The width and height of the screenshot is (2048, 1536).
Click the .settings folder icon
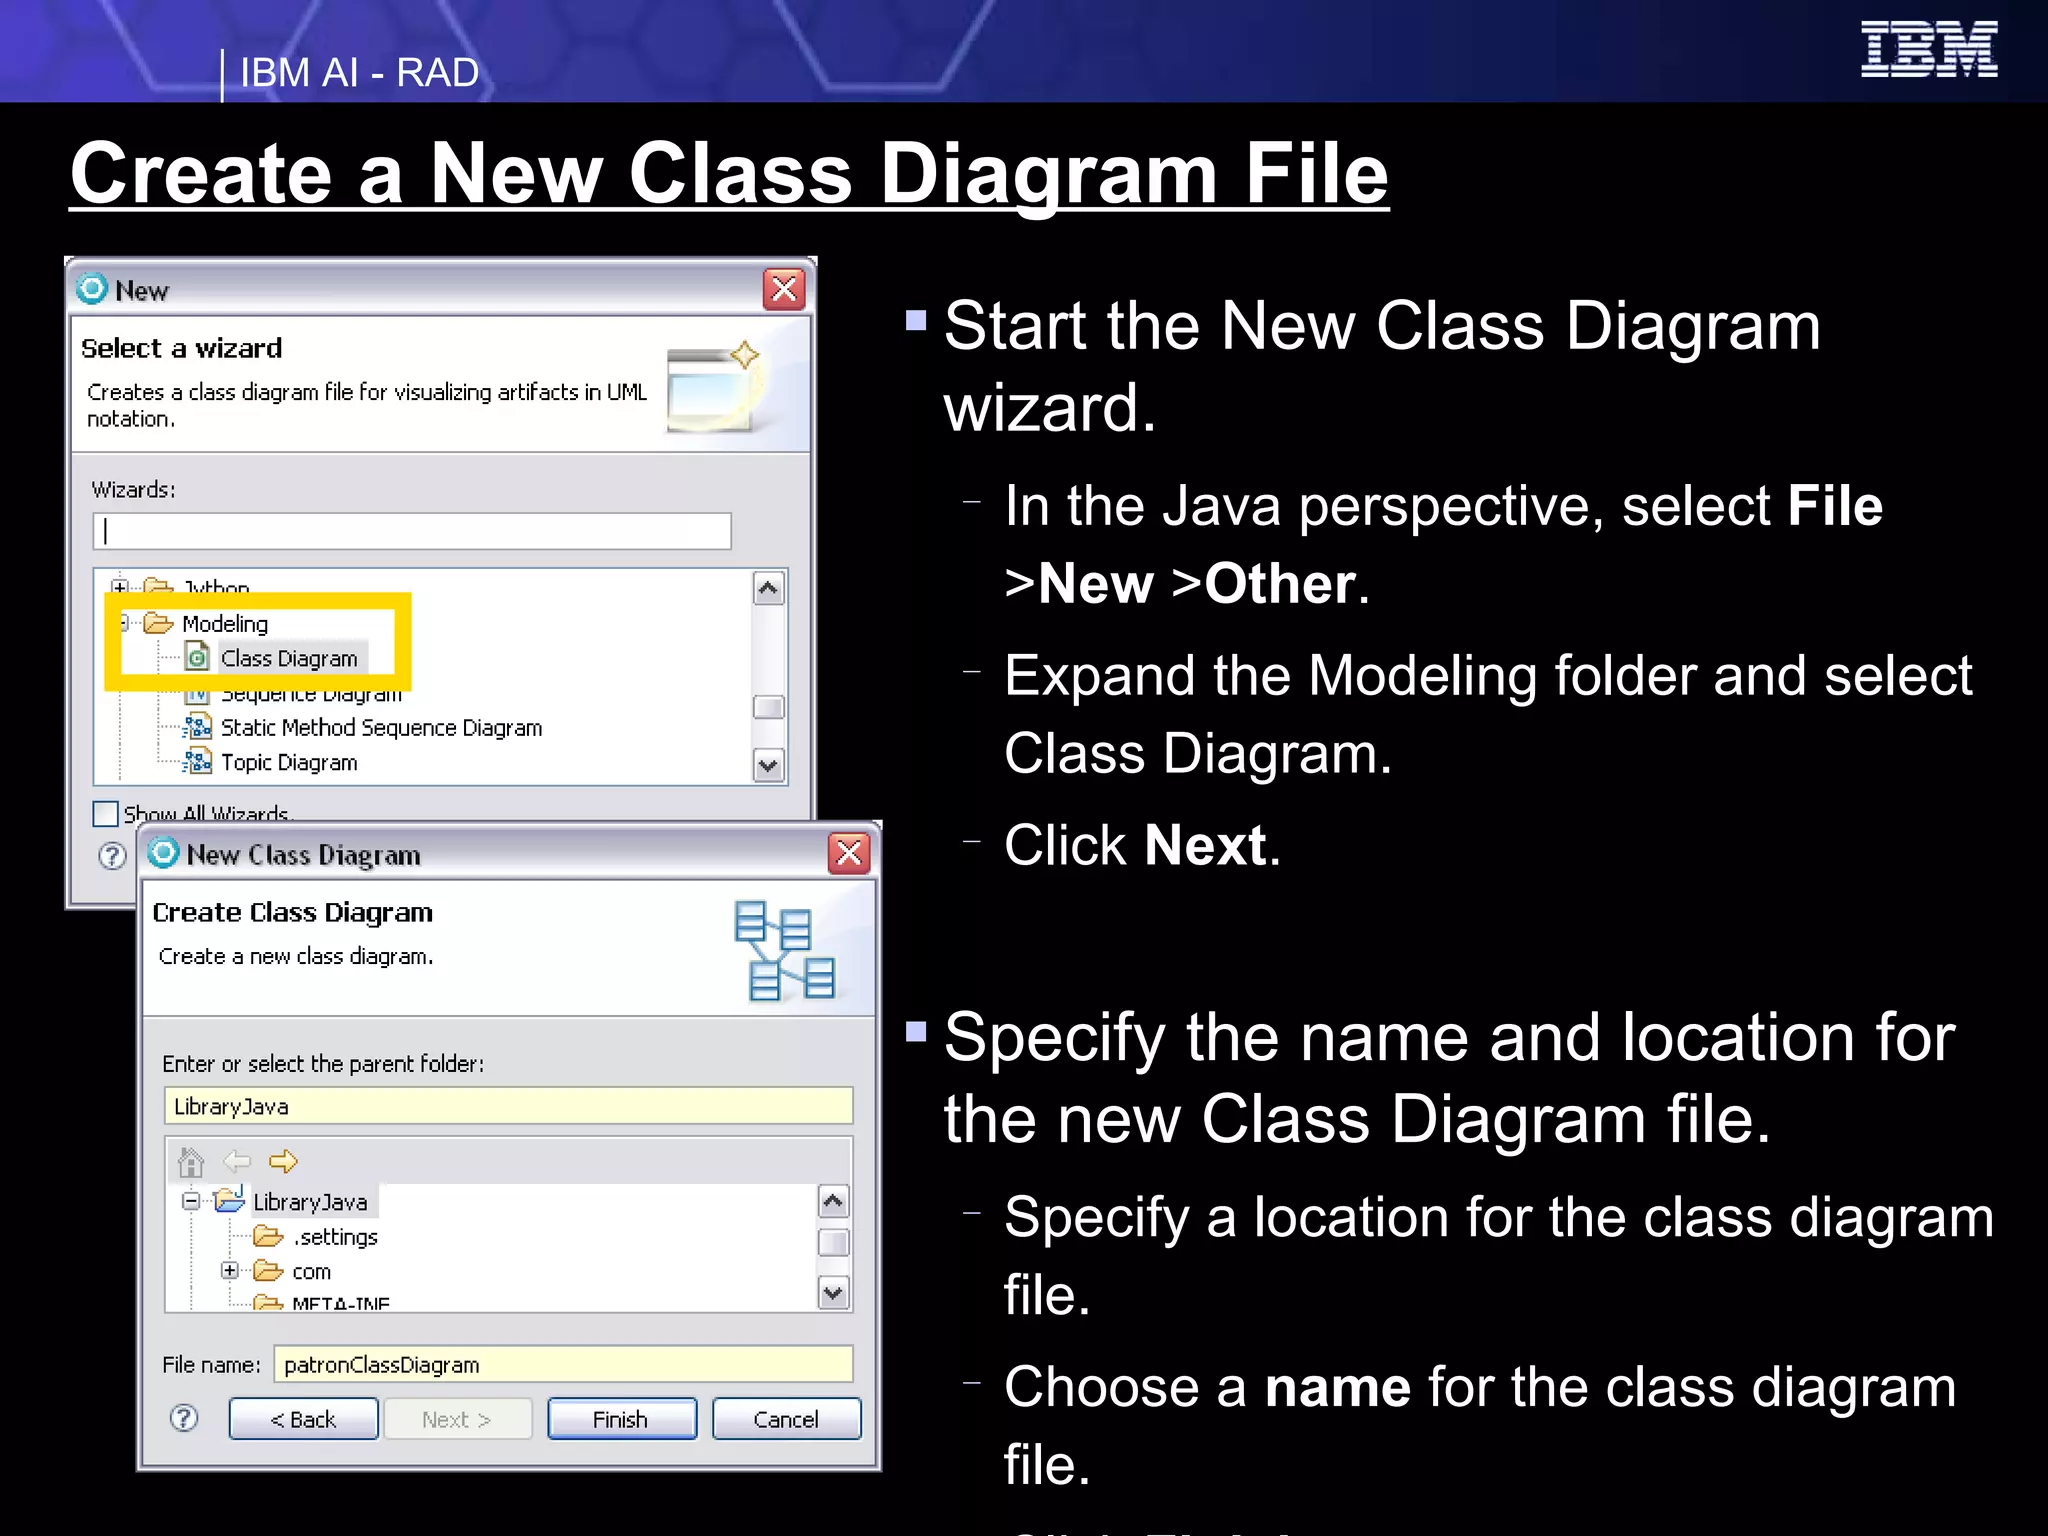point(268,1236)
